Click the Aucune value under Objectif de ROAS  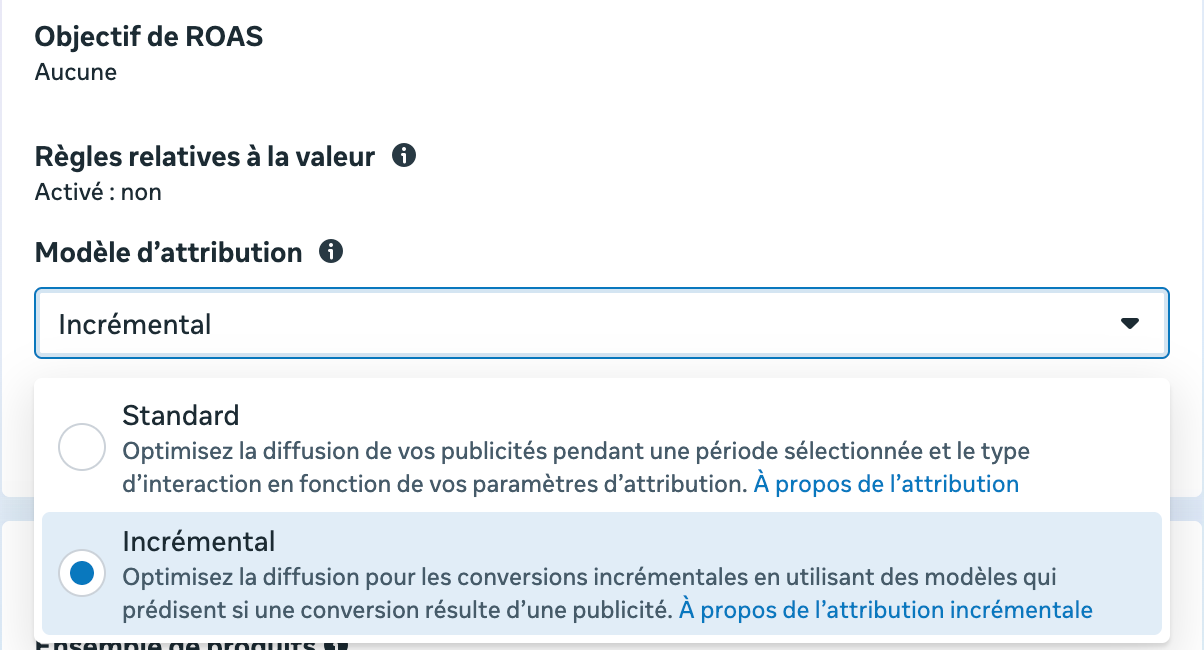76,73
